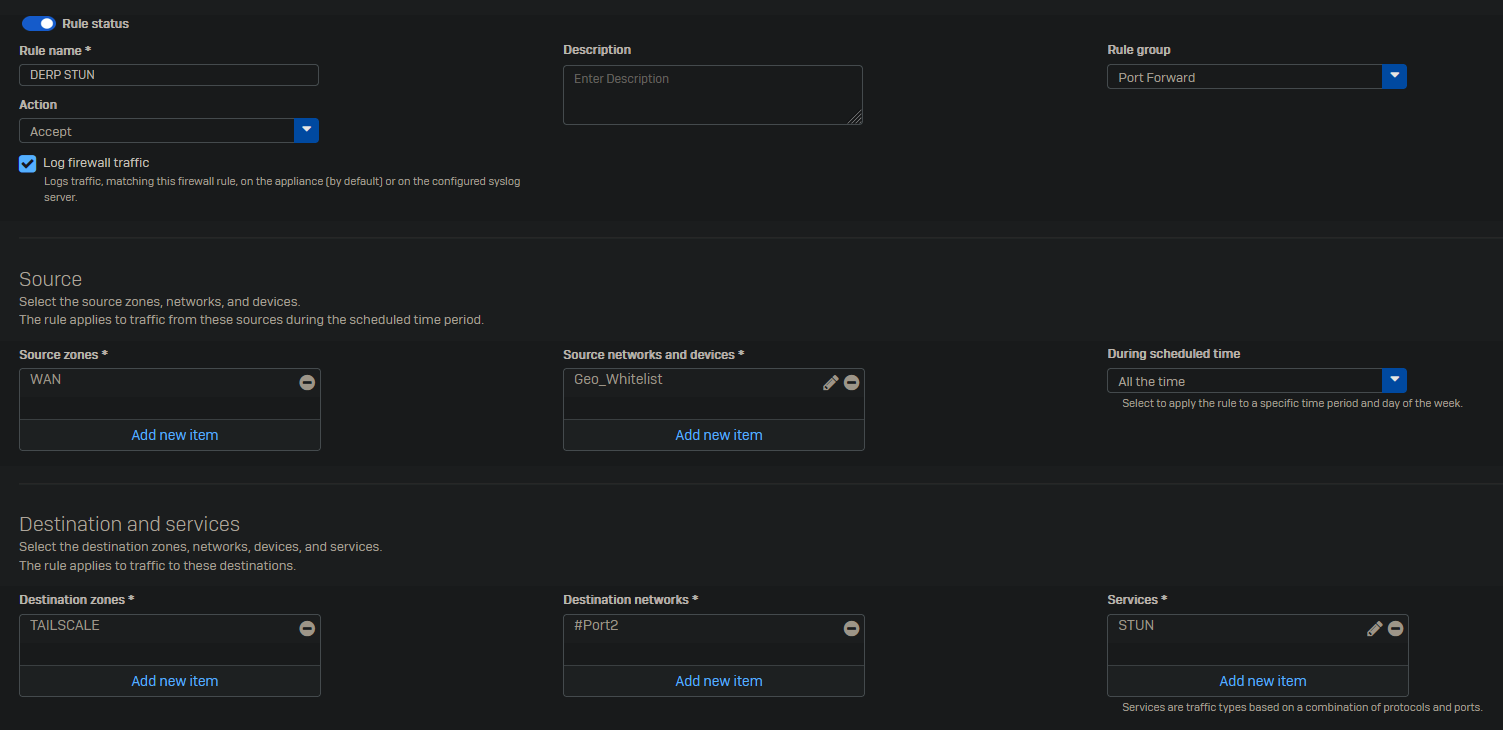Viewport: 1503px width, 730px height.
Task: Remove #Port2 from destination networks
Action: point(851,628)
